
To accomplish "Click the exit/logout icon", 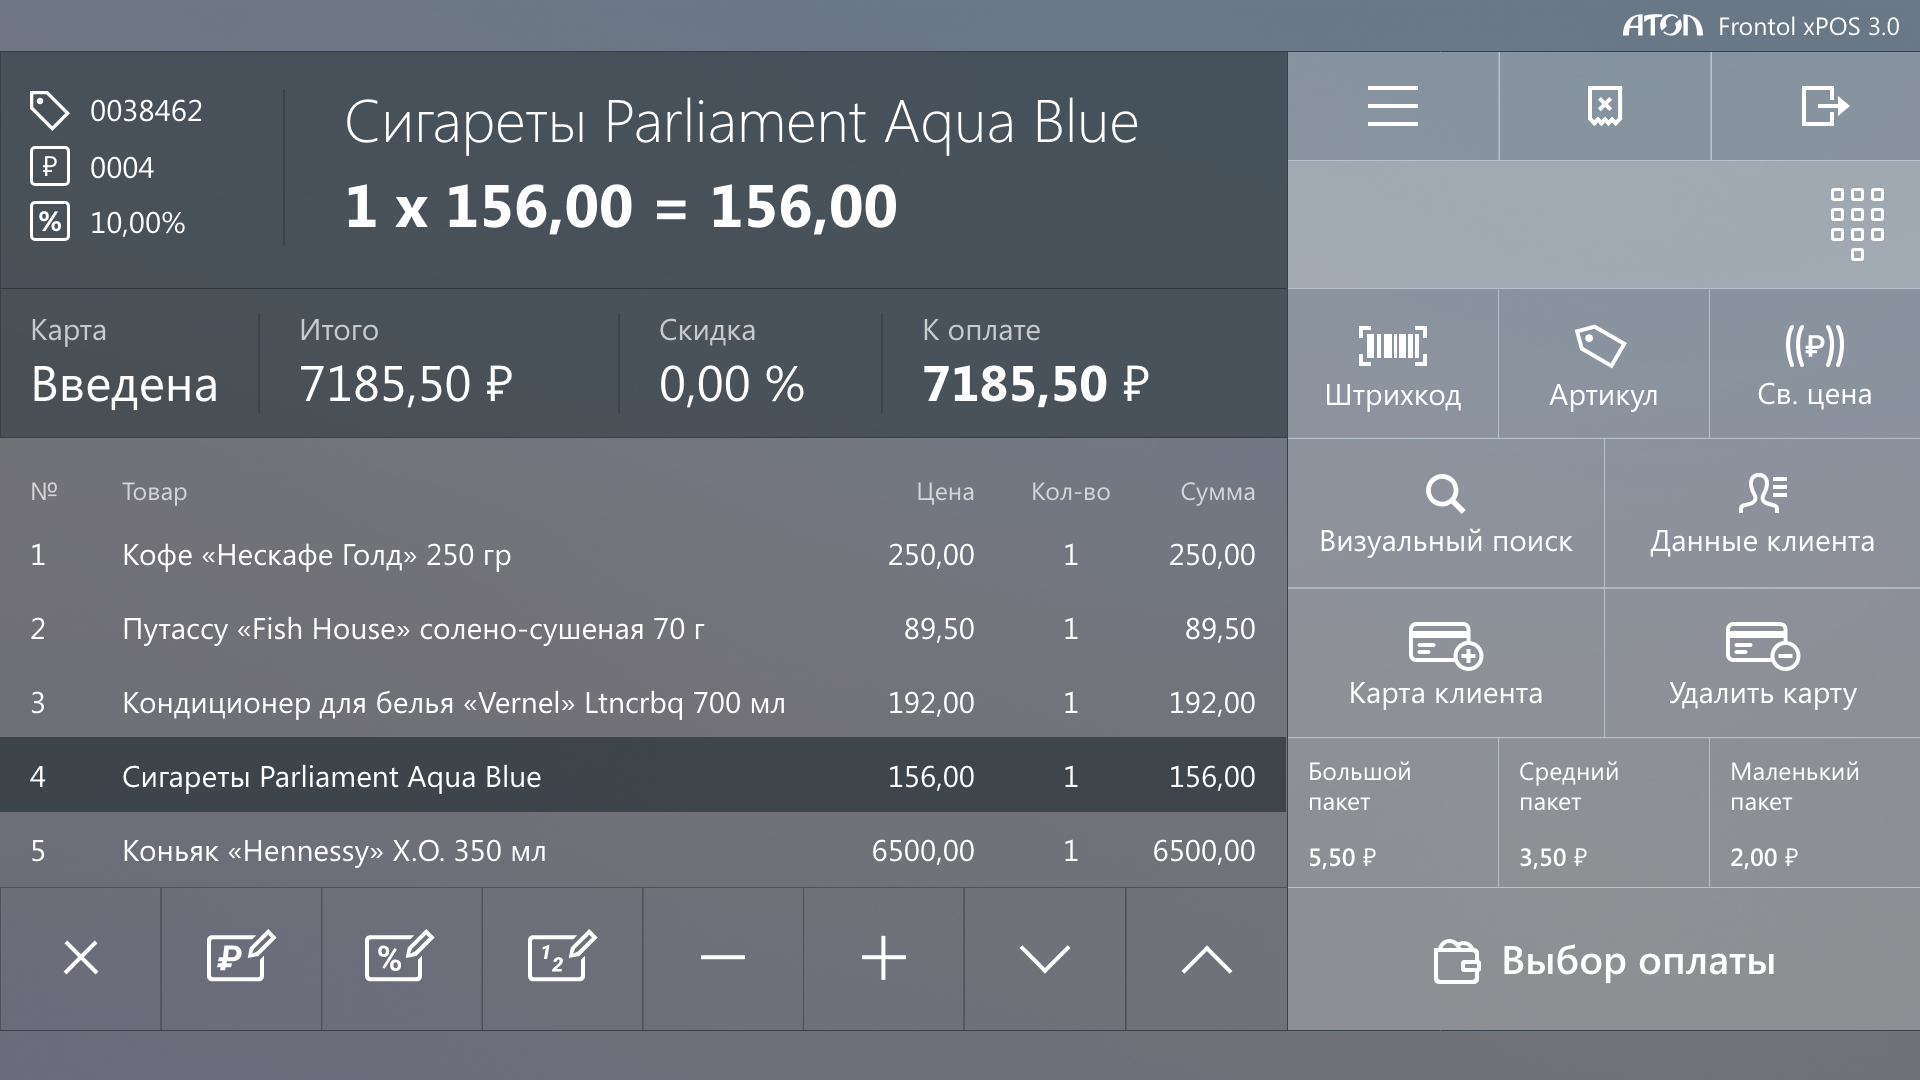I will [x=1824, y=106].
